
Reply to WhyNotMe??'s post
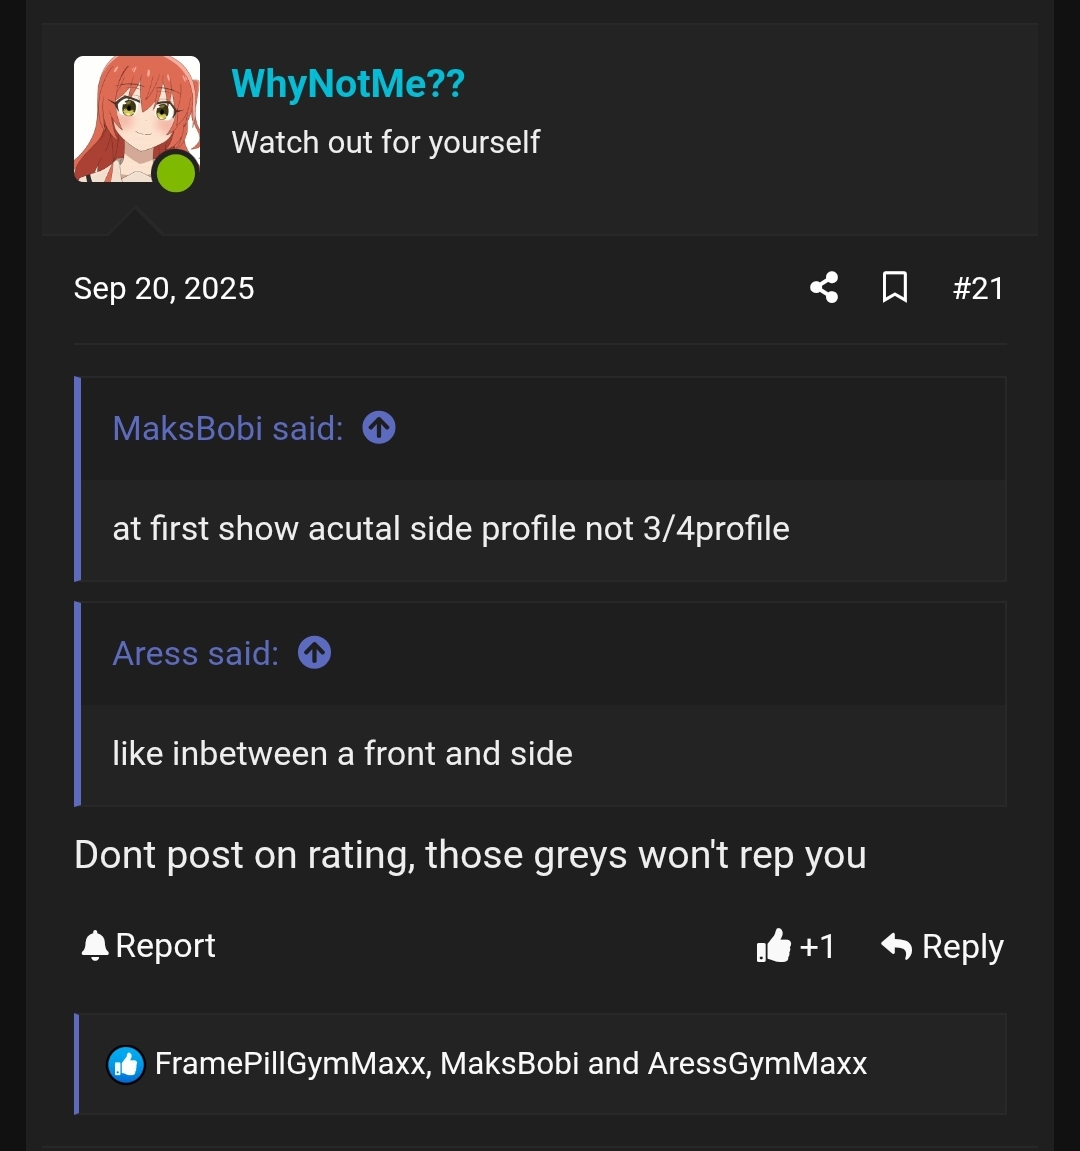[942, 946]
